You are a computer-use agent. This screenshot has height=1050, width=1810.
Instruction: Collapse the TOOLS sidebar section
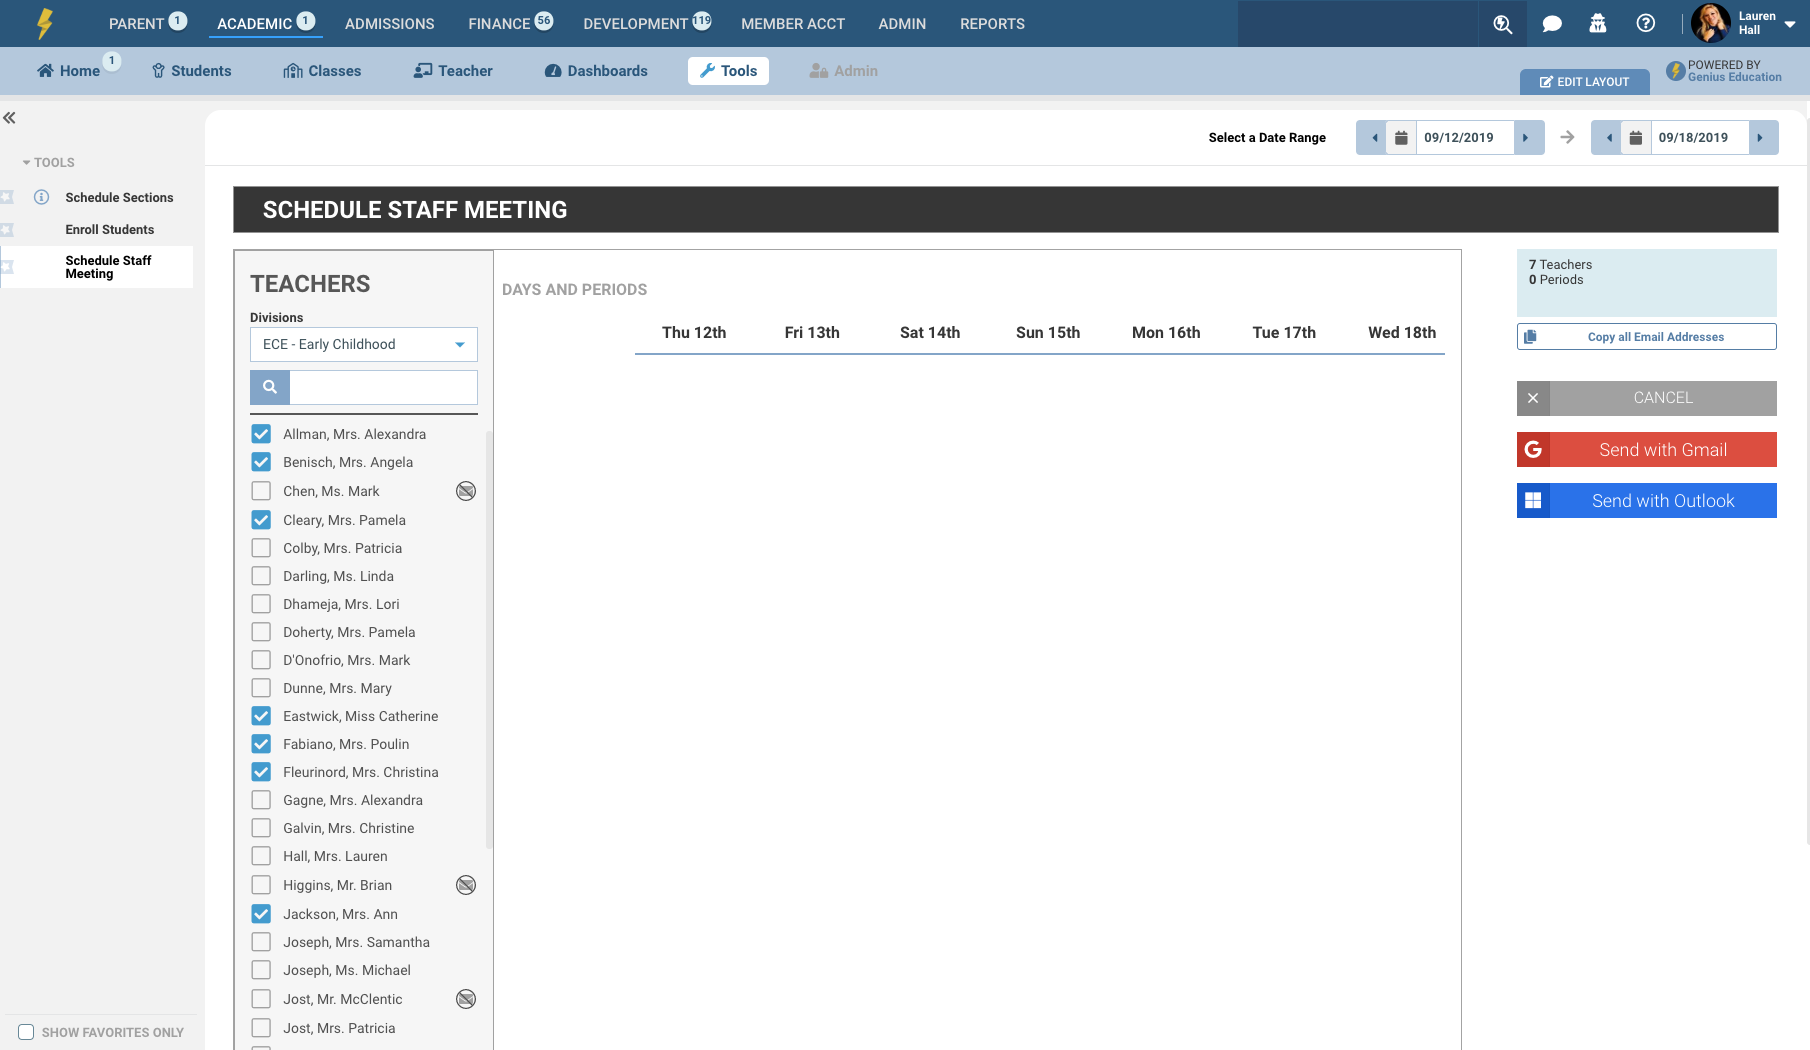click(49, 162)
